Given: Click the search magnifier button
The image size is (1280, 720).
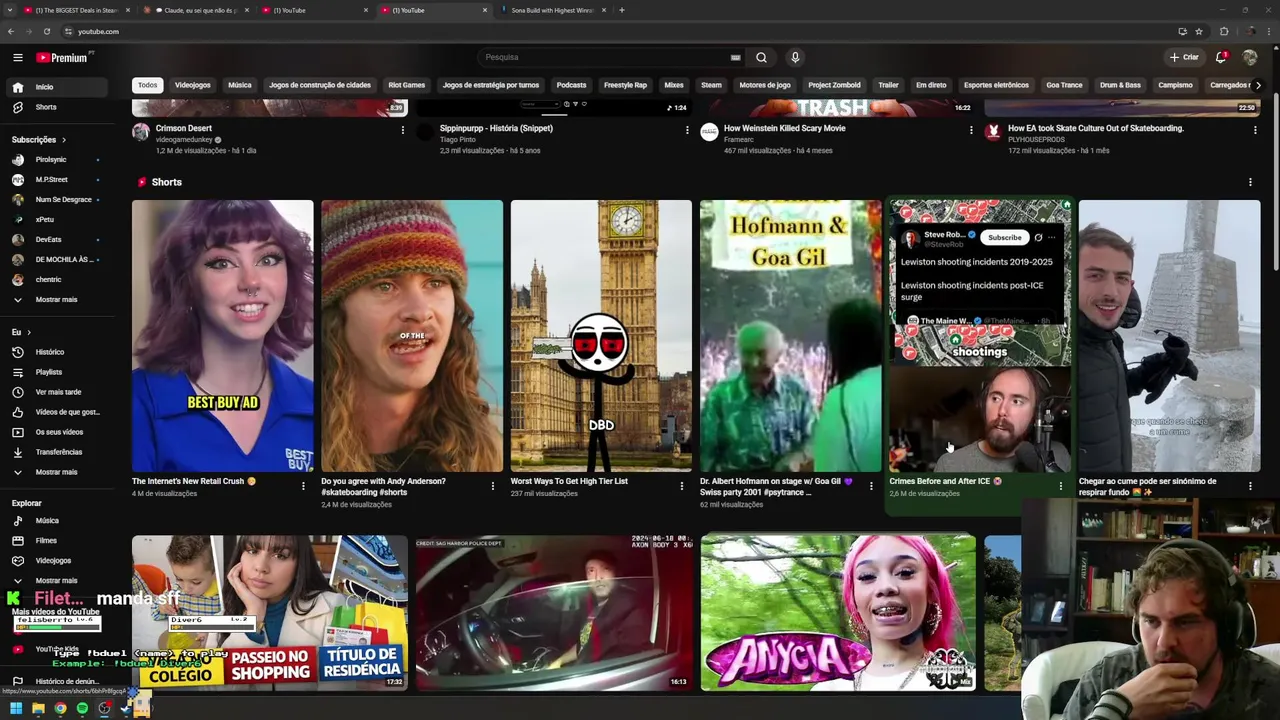Looking at the screenshot, I should coord(761,57).
